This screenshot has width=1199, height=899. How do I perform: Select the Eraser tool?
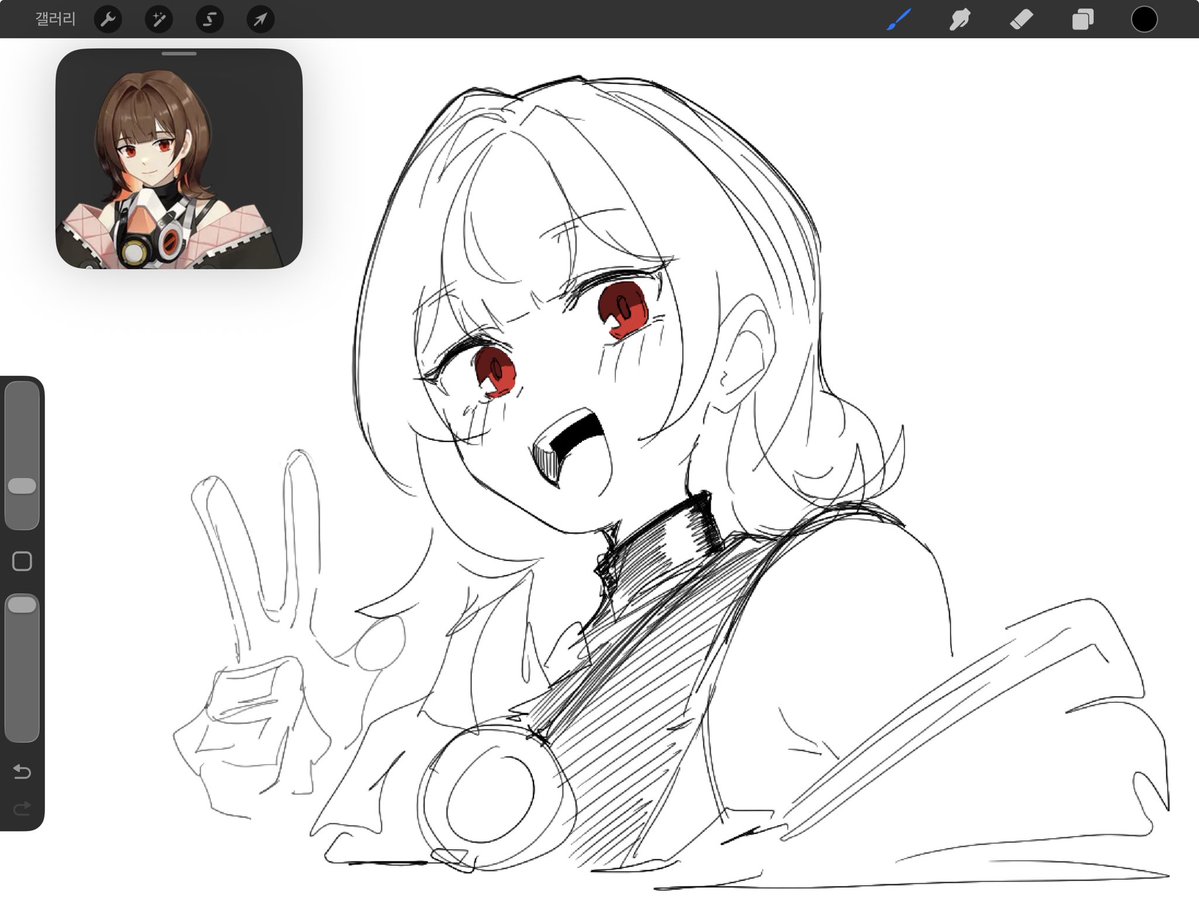[1022, 19]
